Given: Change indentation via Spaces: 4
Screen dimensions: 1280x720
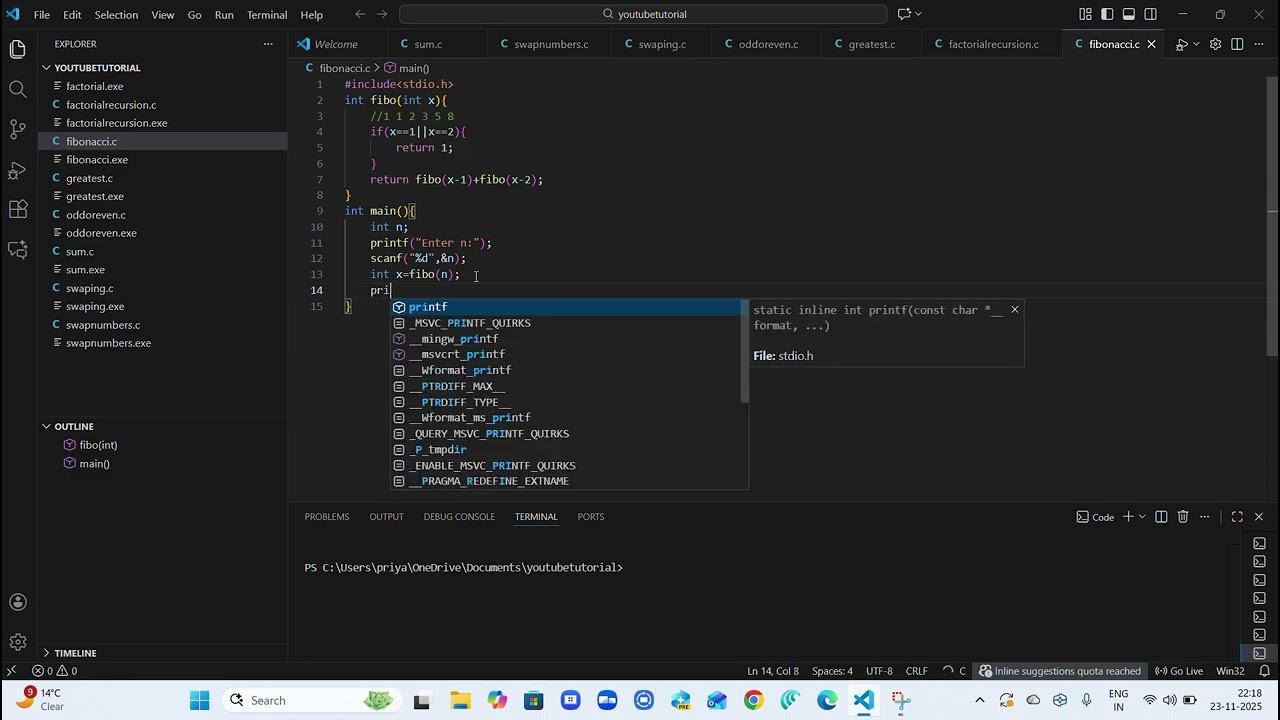Looking at the screenshot, I should click(832, 671).
